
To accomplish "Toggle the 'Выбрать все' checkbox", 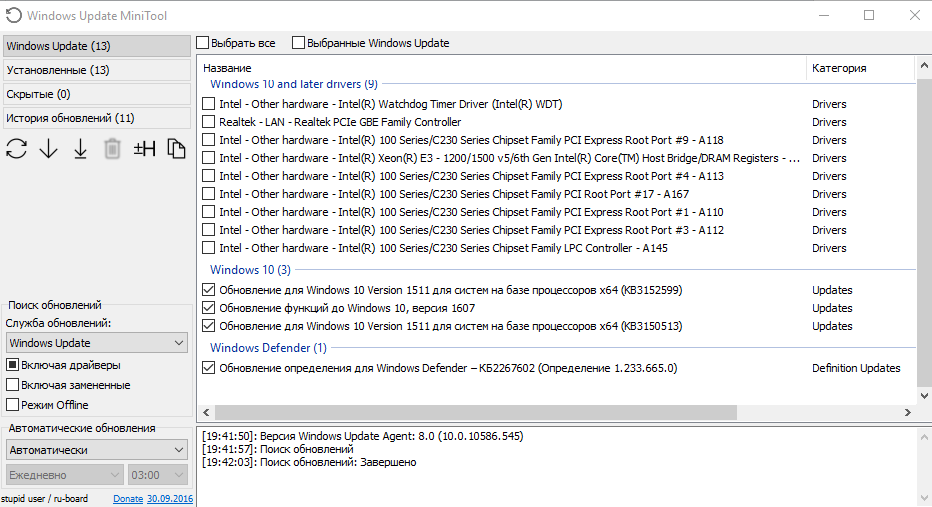I will tap(204, 43).
